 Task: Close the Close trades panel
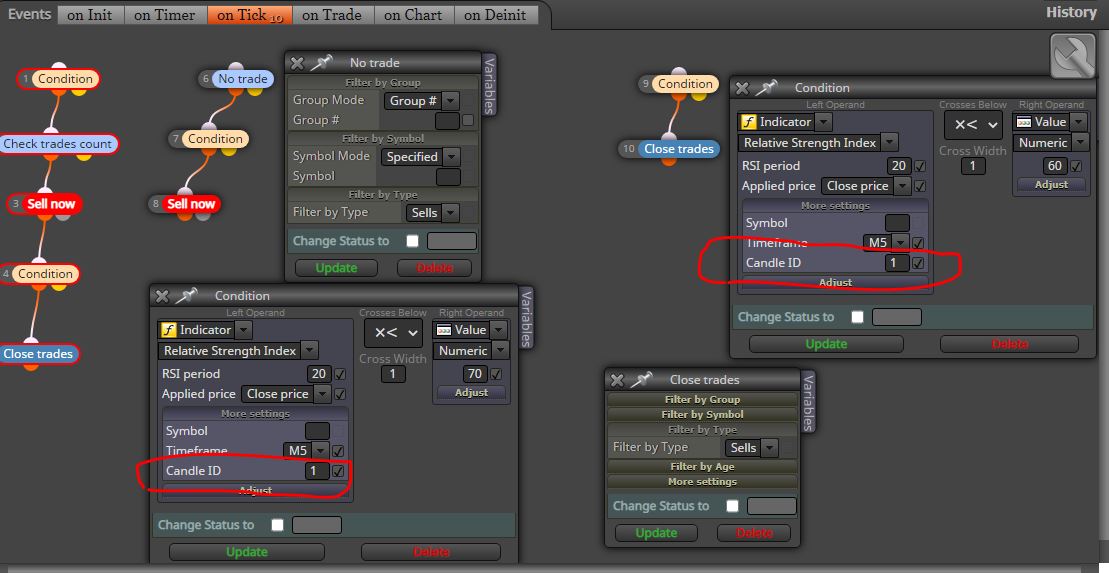pyautogui.click(x=617, y=381)
